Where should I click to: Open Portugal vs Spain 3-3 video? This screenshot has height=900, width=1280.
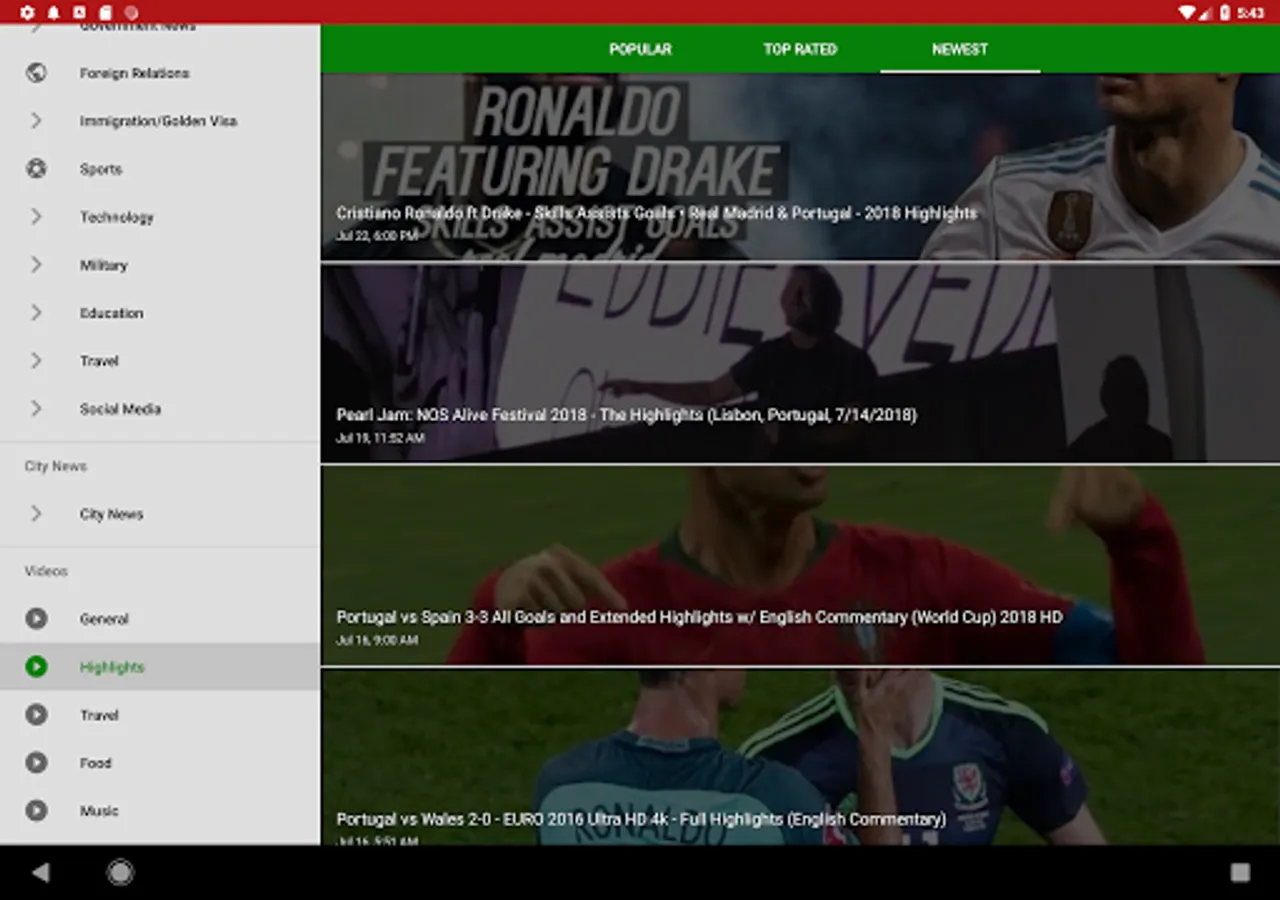pyautogui.click(x=800, y=565)
